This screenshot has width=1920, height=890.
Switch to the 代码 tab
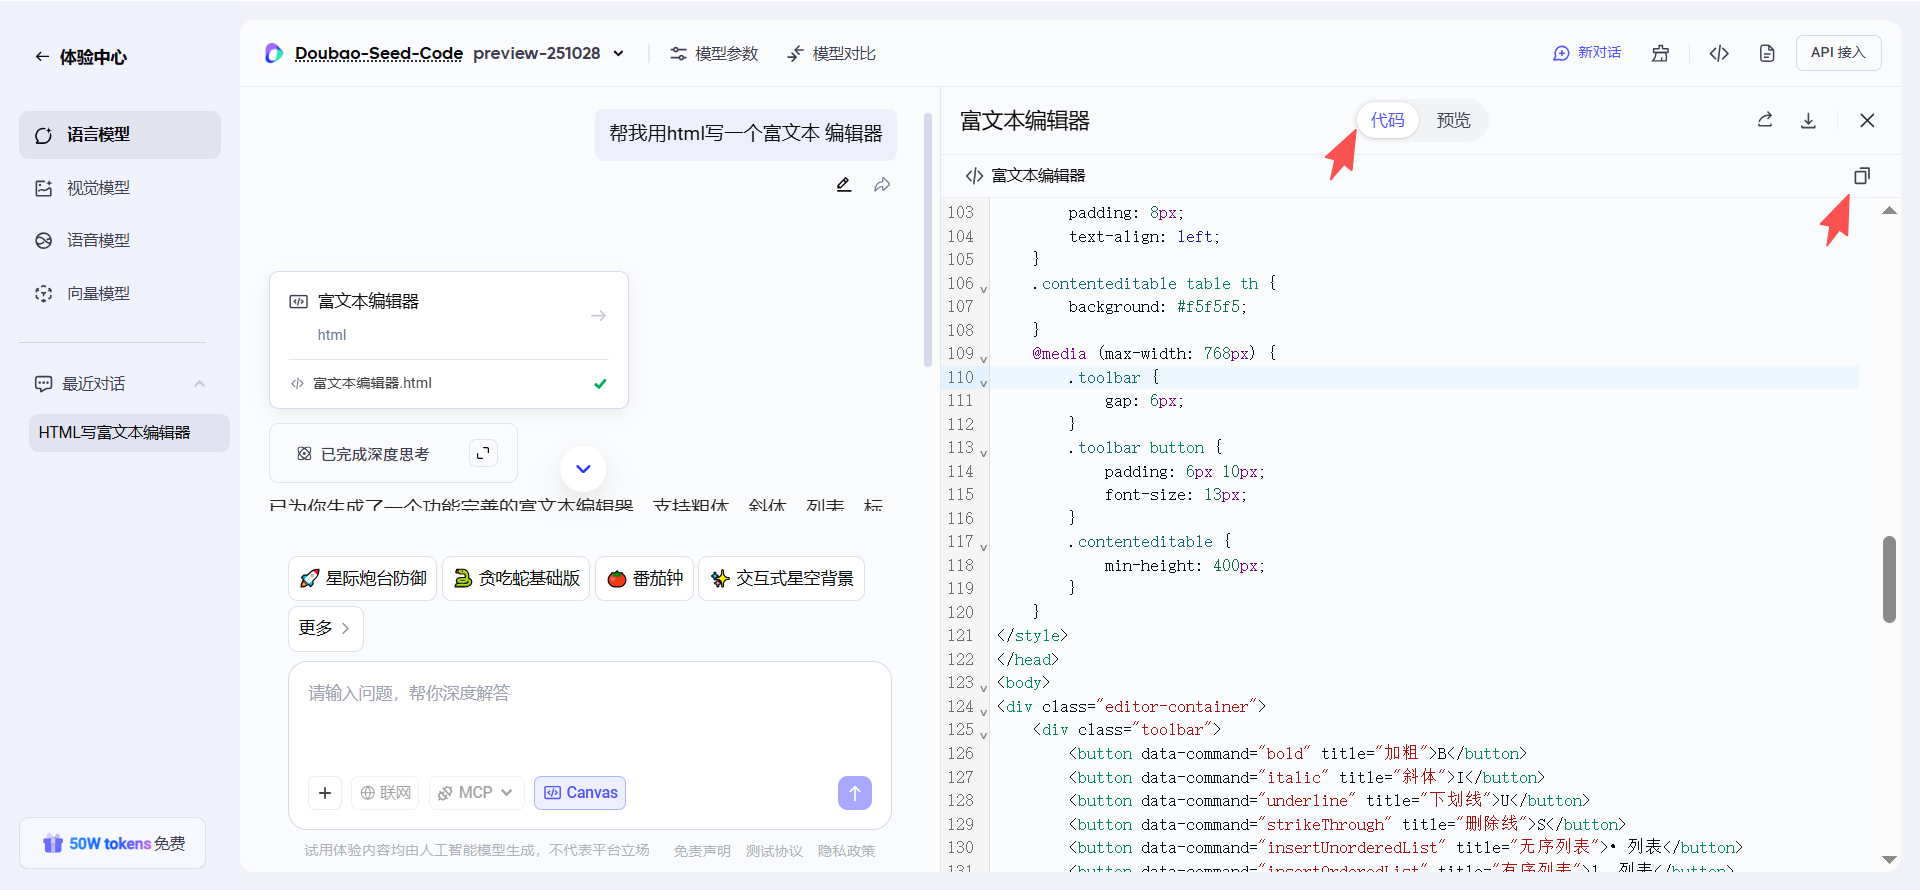(x=1388, y=121)
